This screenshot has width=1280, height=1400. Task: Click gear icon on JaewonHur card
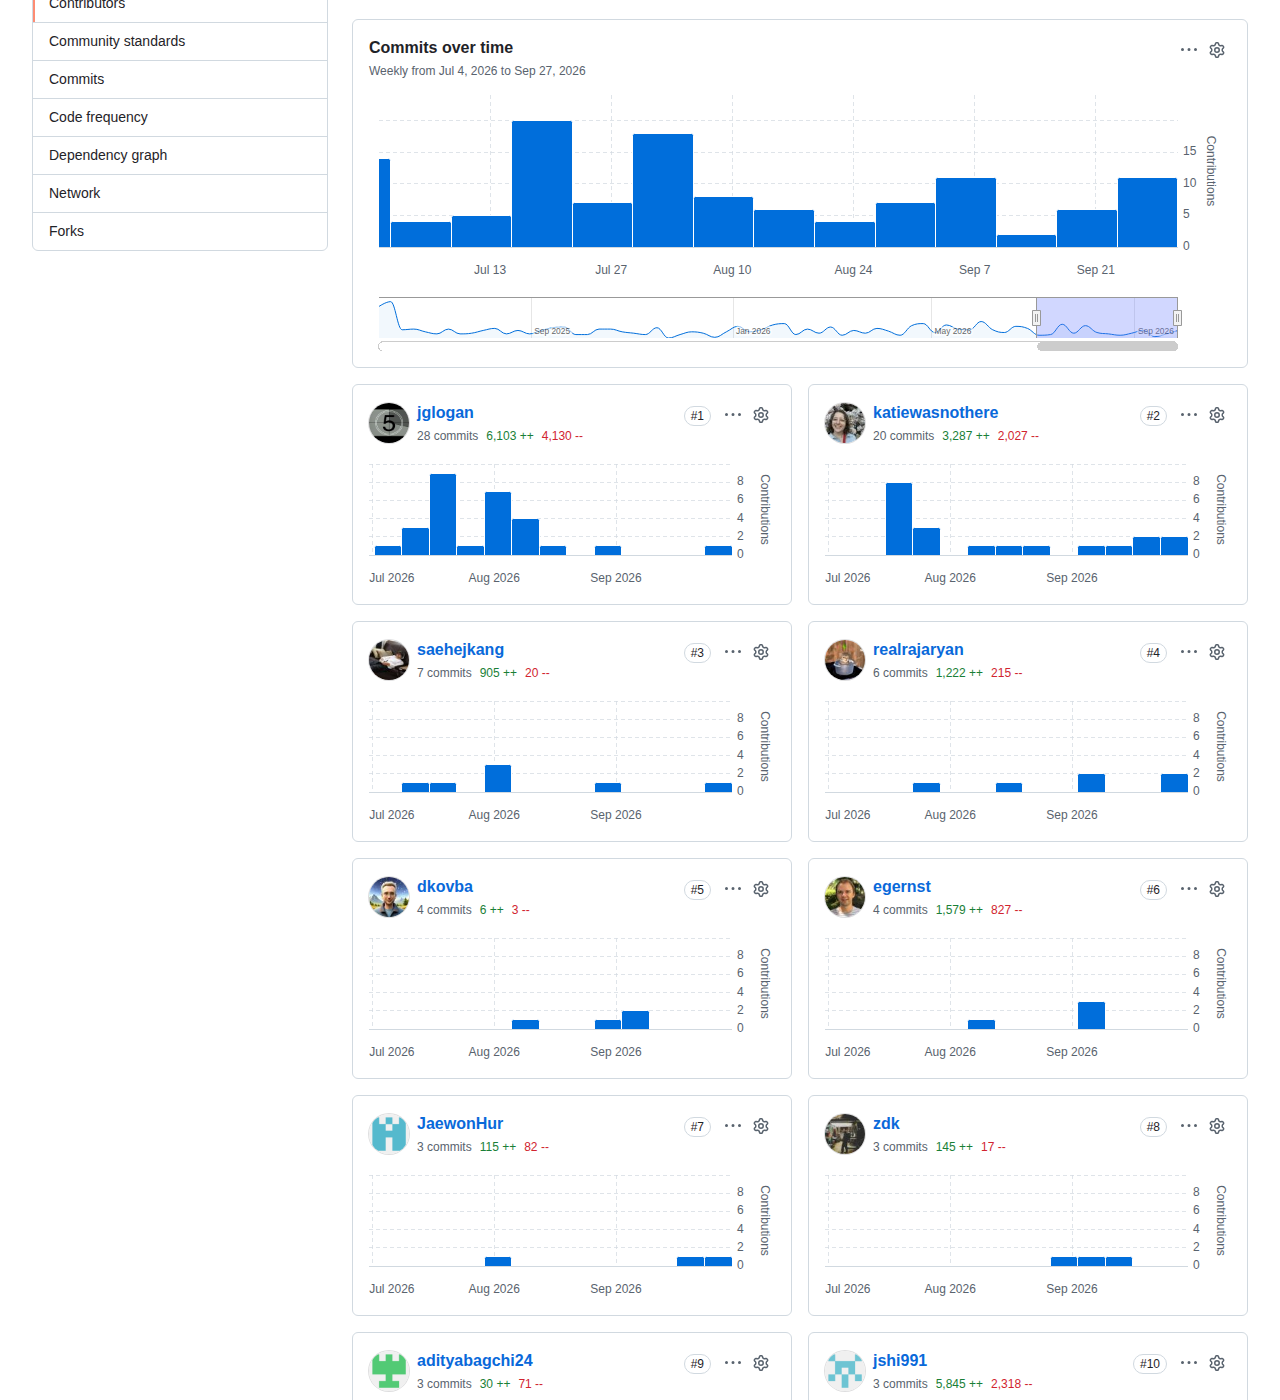[x=761, y=1126]
